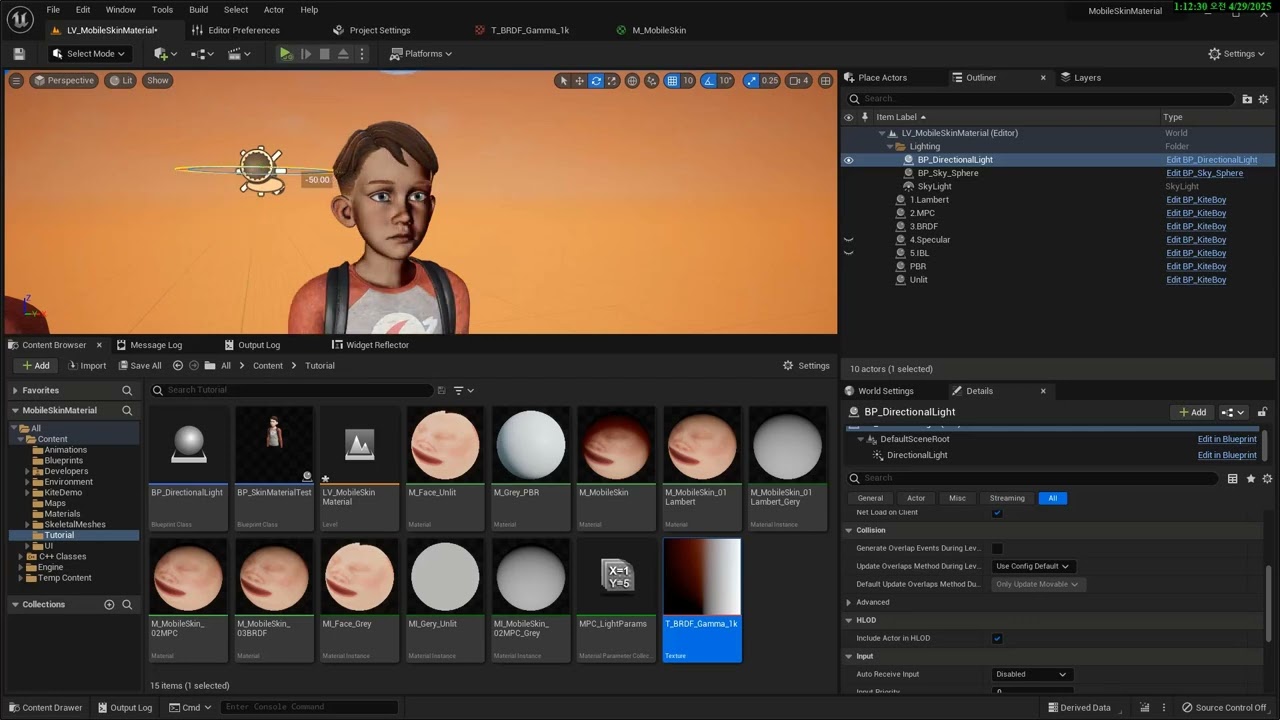The height and width of the screenshot is (720, 1280).
Task: Open the Content Drawer in the status bar
Action: [45, 707]
